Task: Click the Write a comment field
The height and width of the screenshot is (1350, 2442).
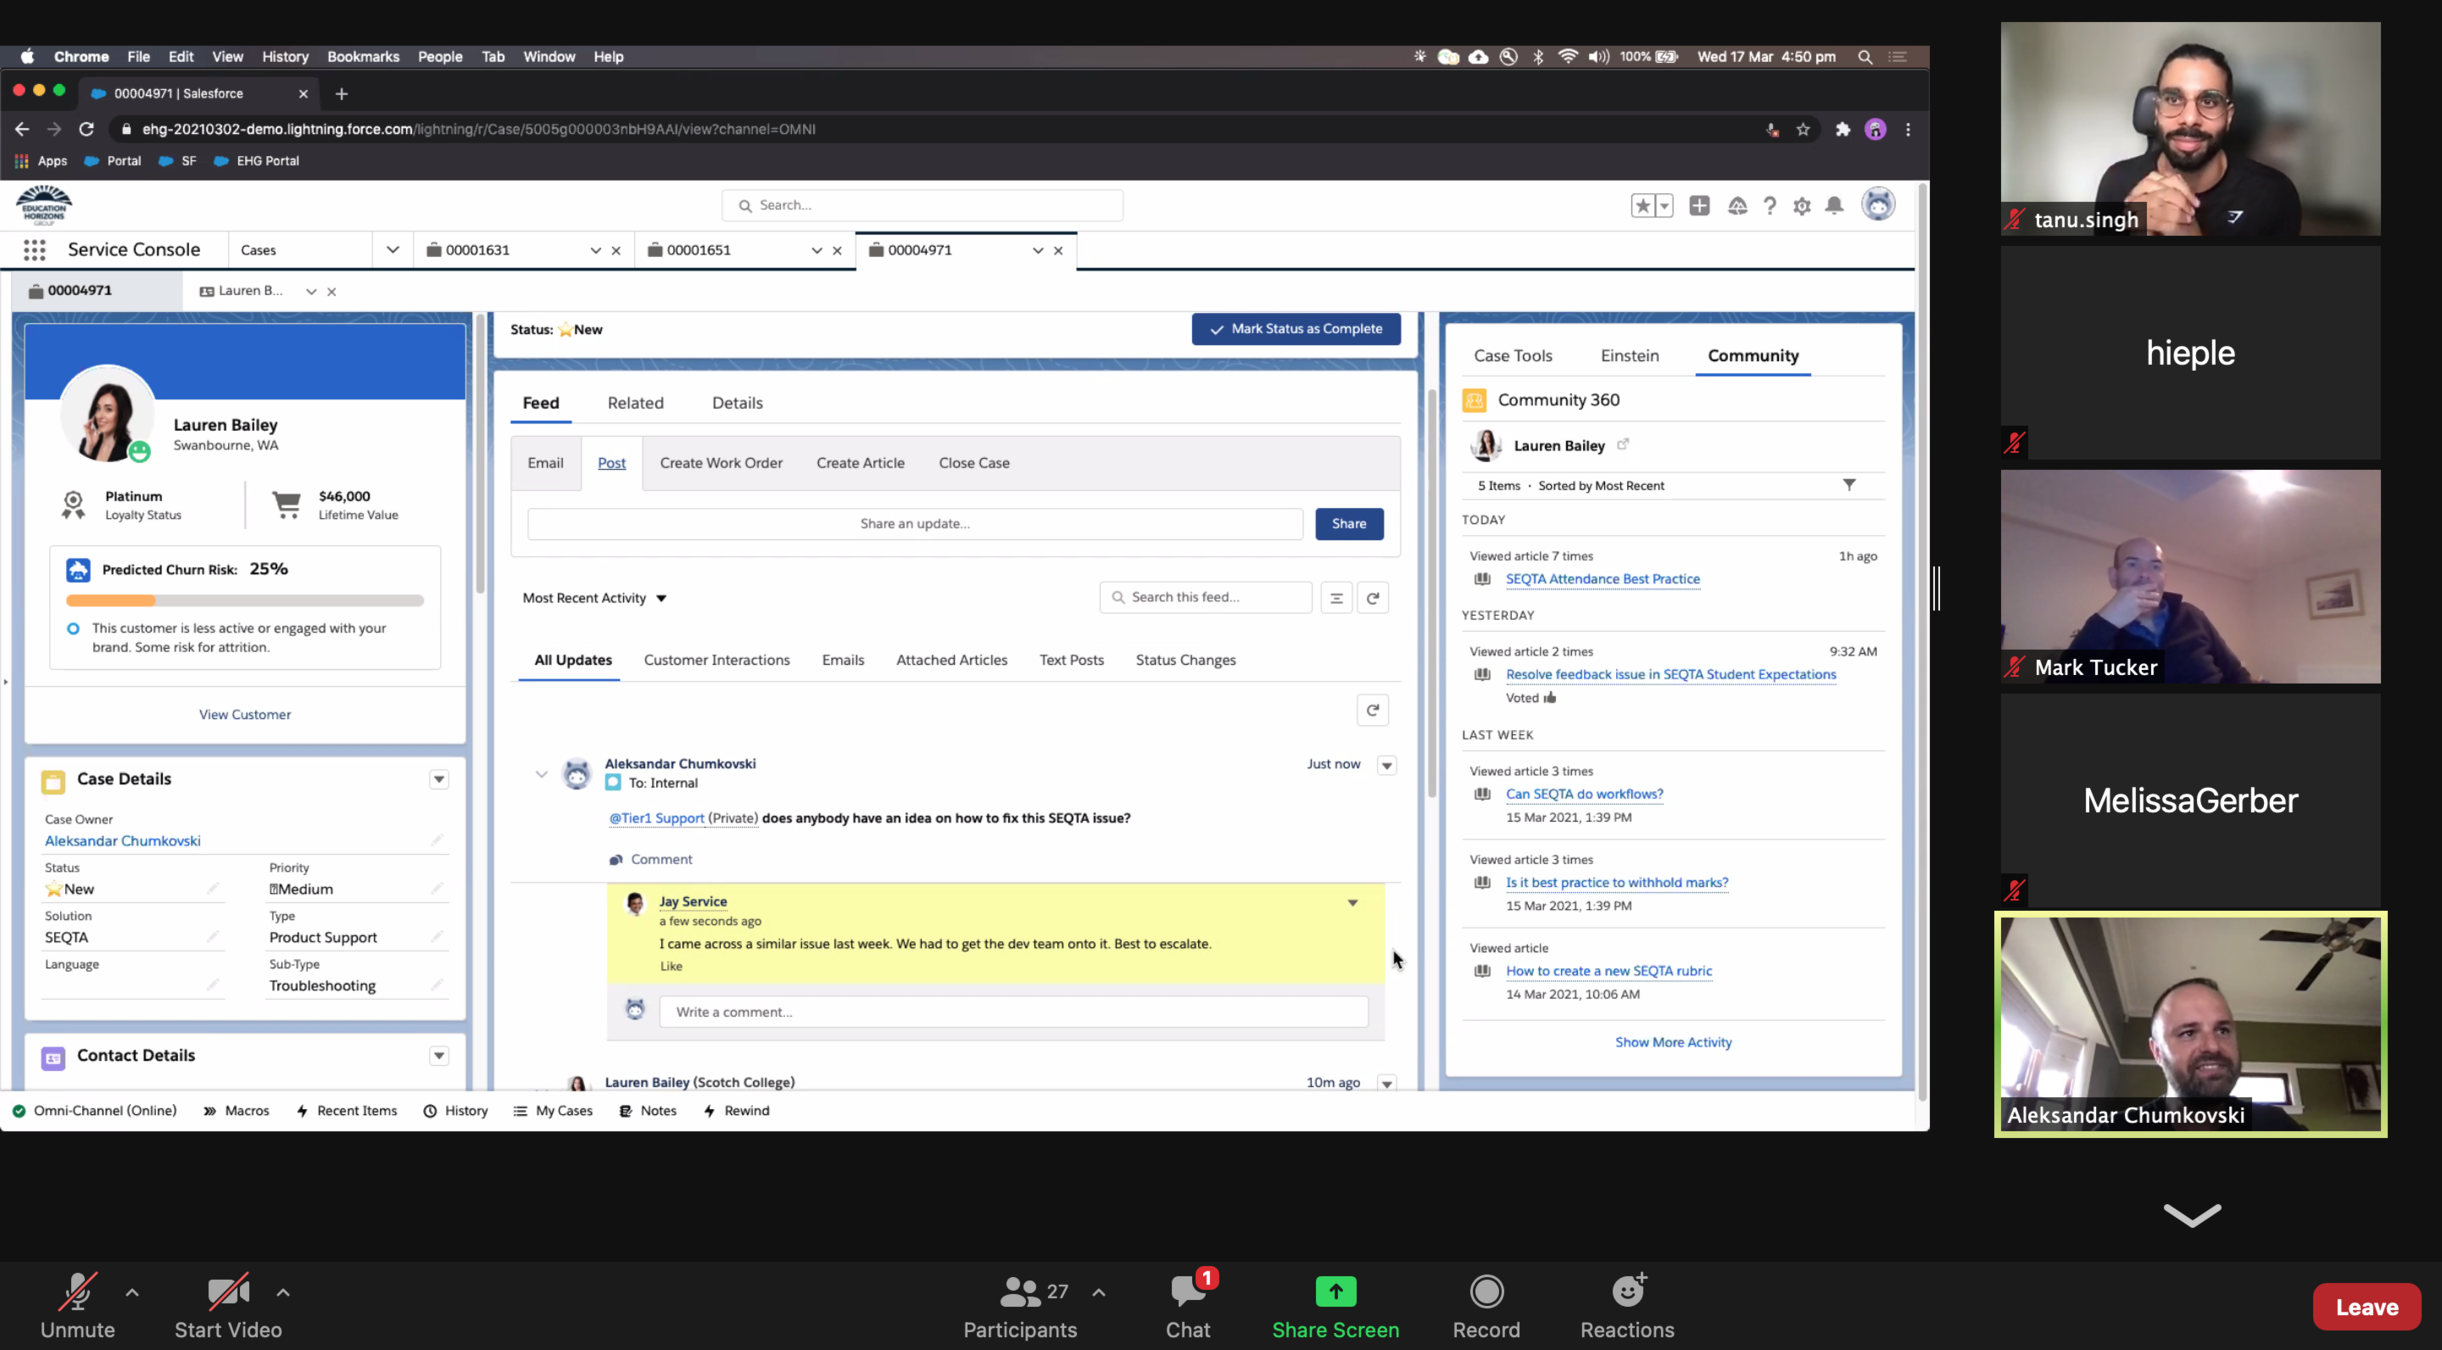Action: click(x=1012, y=1012)
